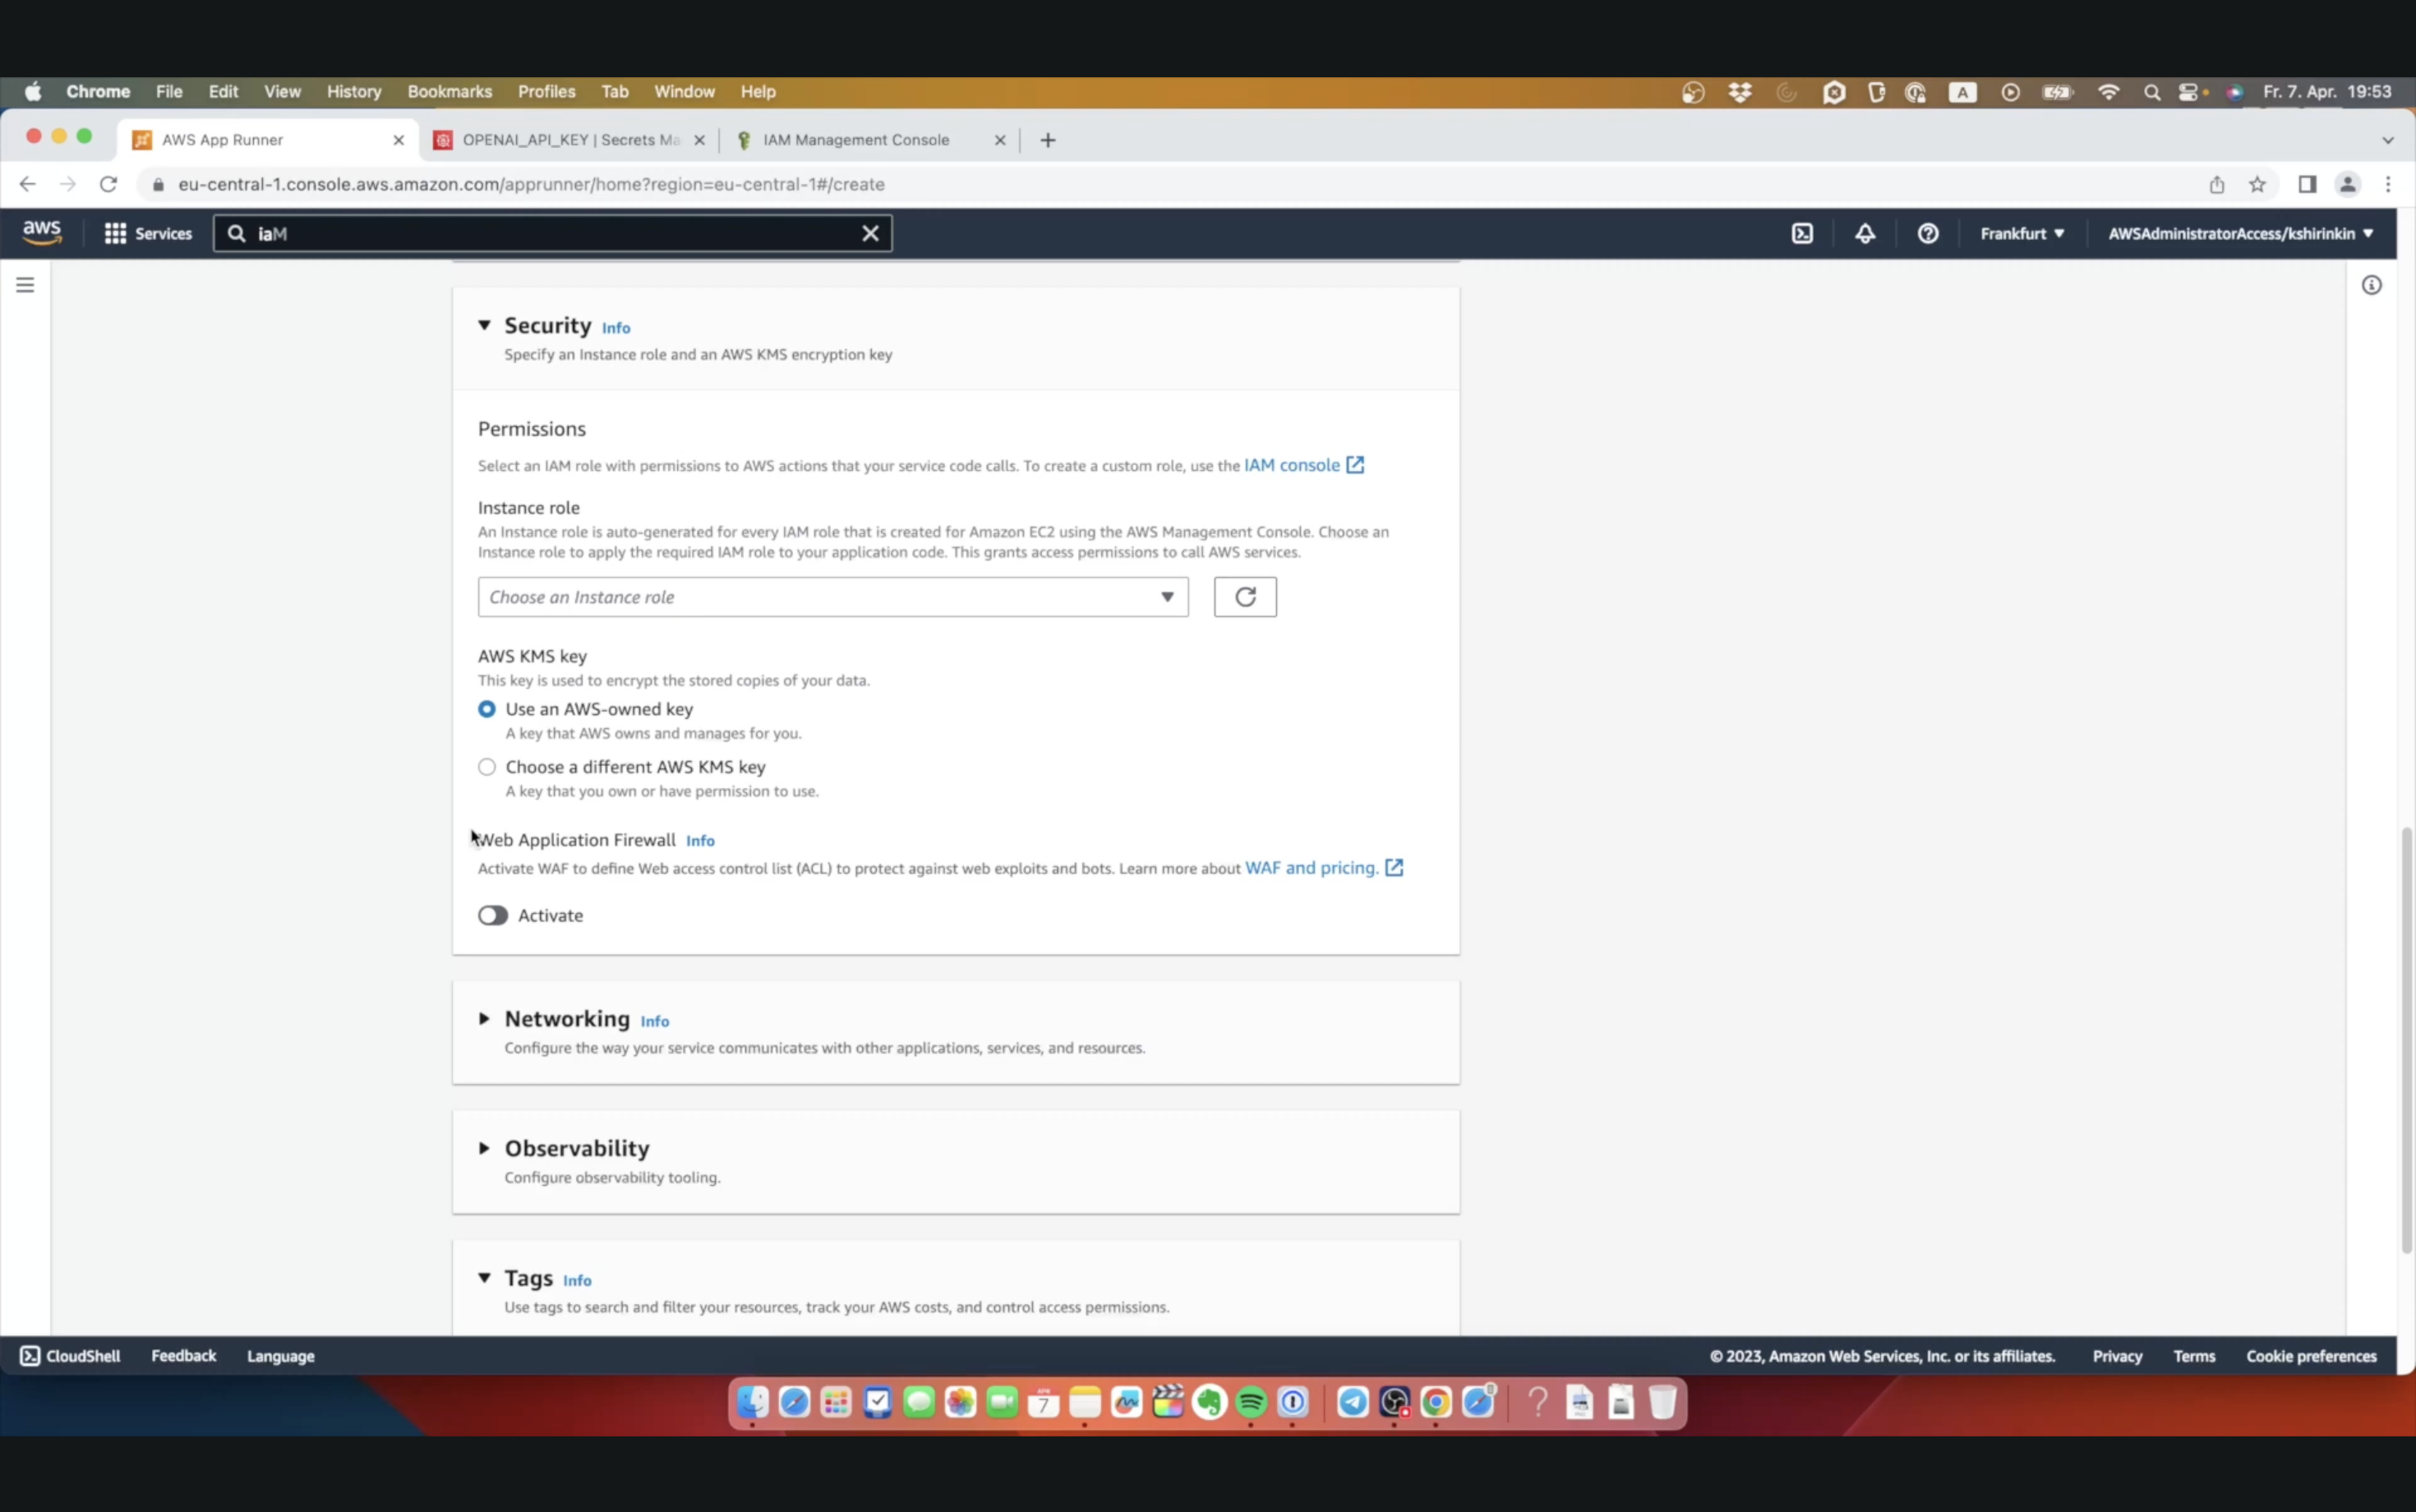
Task: Click the notifications bell icon
Action: pos(1865,232)
